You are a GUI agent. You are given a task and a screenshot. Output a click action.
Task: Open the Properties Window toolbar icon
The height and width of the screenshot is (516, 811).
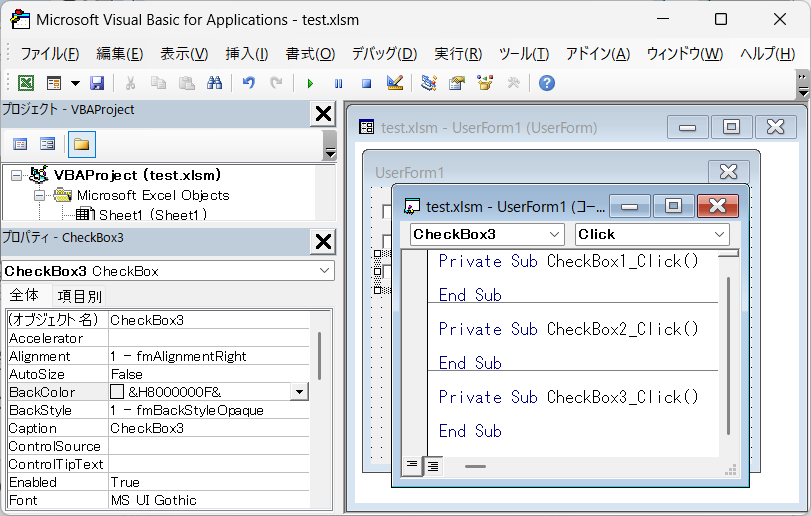tap(457, 83)
